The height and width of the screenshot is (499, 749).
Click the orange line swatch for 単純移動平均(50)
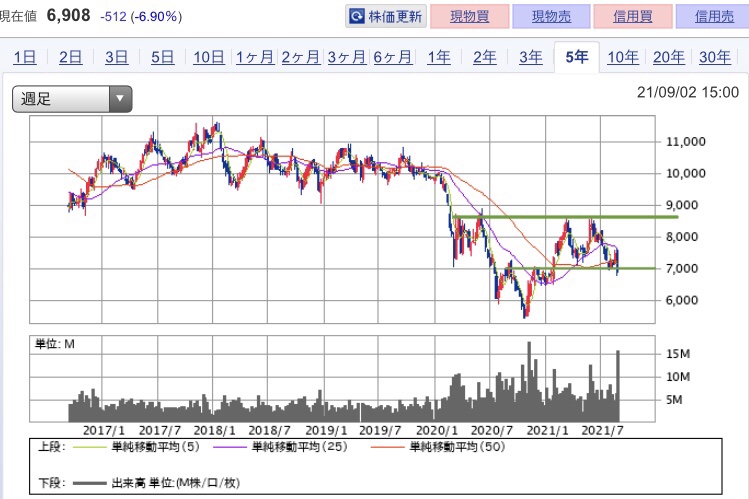click(387, 447)
